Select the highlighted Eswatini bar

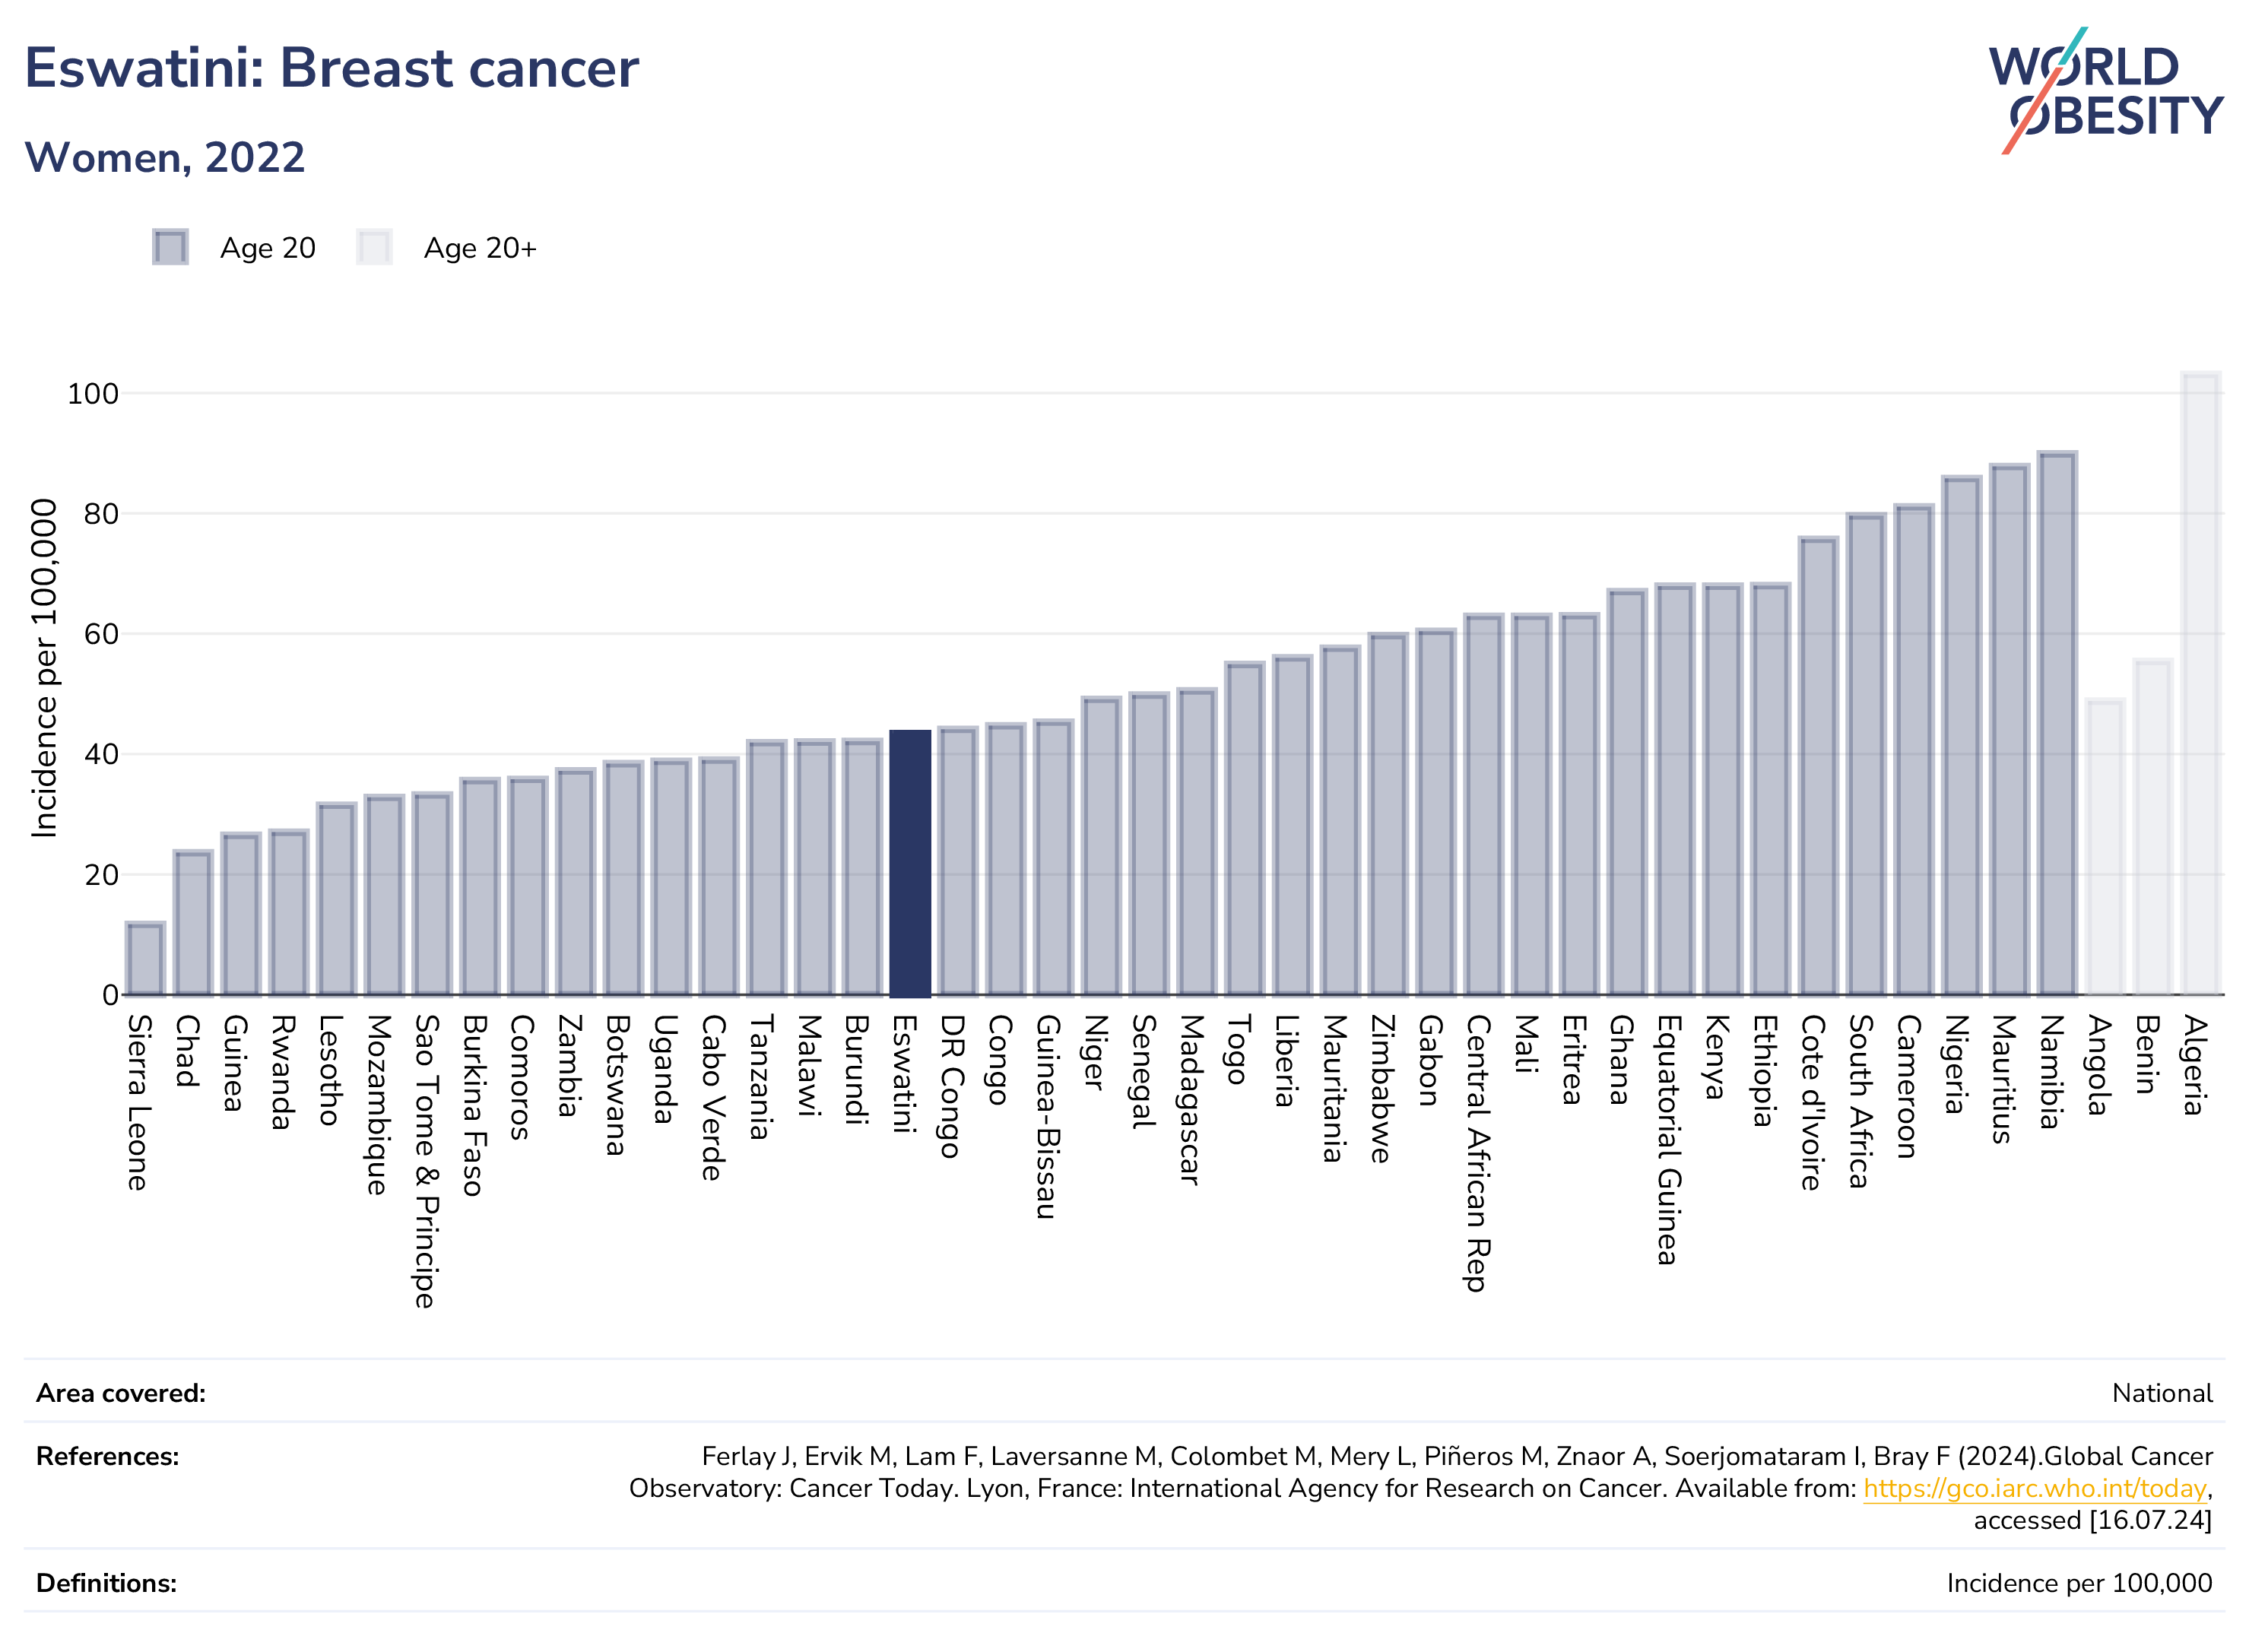pyautogui.click(x=910, y=863)
